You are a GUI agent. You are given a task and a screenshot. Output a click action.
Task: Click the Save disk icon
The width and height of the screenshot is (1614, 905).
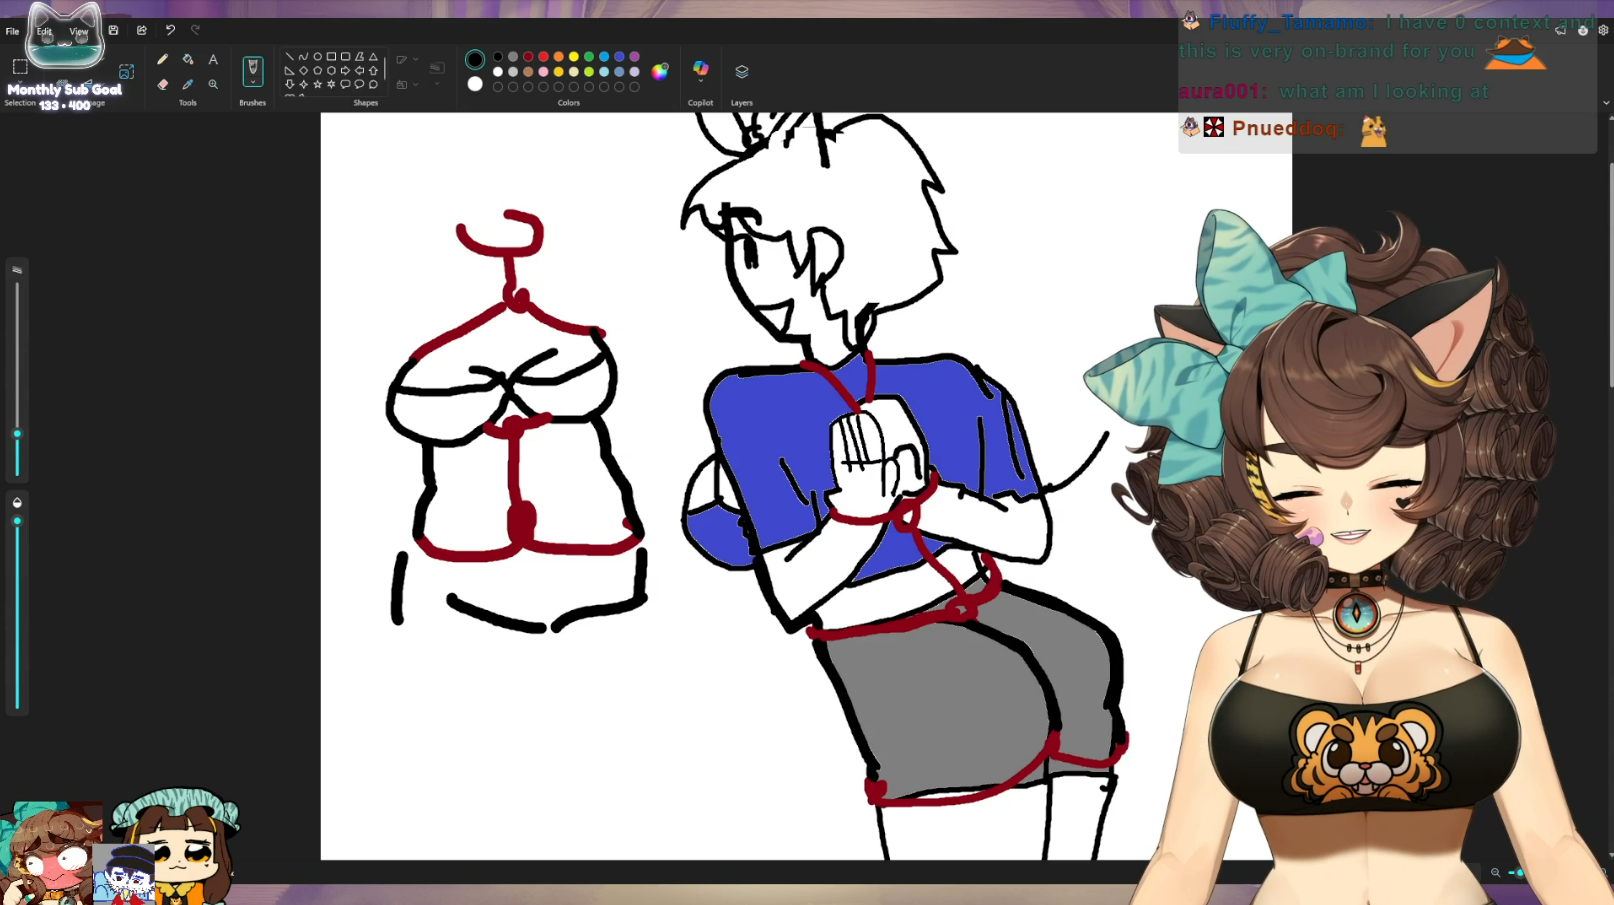tap(113, 30)
